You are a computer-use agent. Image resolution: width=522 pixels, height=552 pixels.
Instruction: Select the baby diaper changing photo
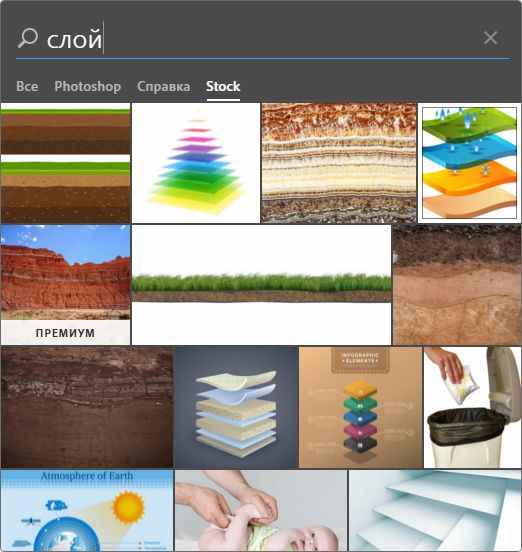point(261,510)
